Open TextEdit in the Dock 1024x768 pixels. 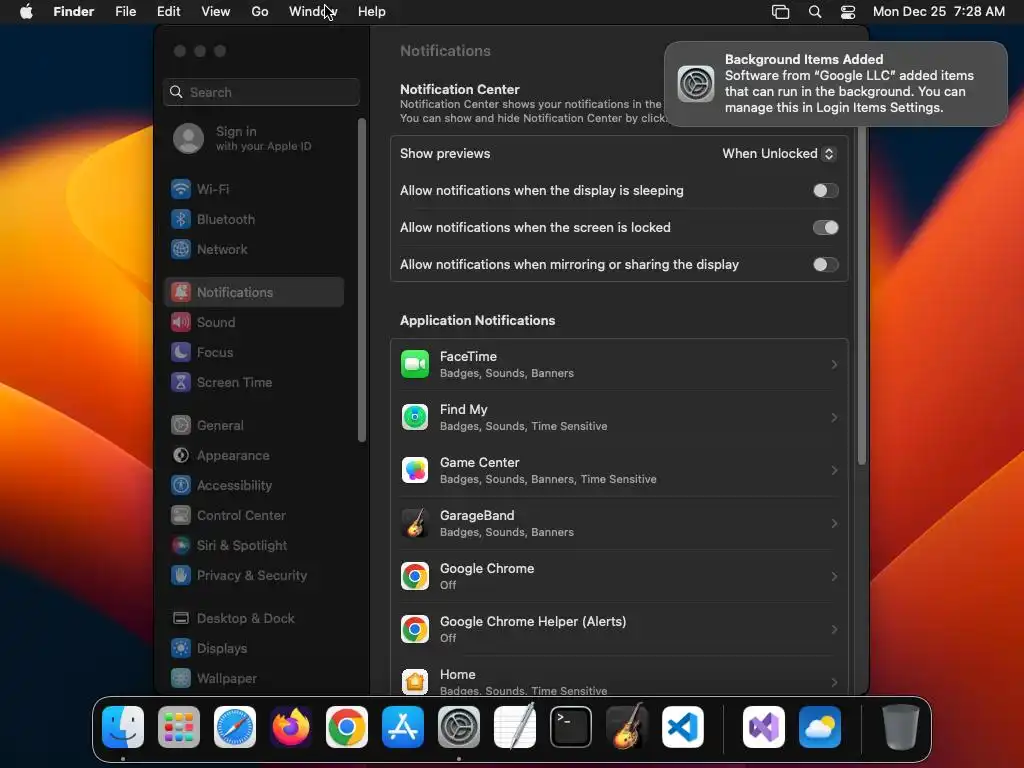[x=515, y=727]
